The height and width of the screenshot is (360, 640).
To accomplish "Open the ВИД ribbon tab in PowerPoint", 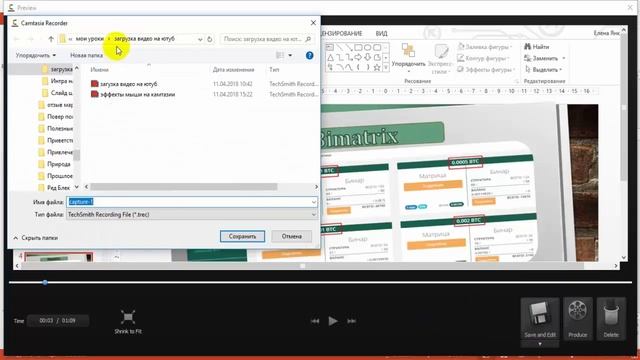I will click(381, 33).
